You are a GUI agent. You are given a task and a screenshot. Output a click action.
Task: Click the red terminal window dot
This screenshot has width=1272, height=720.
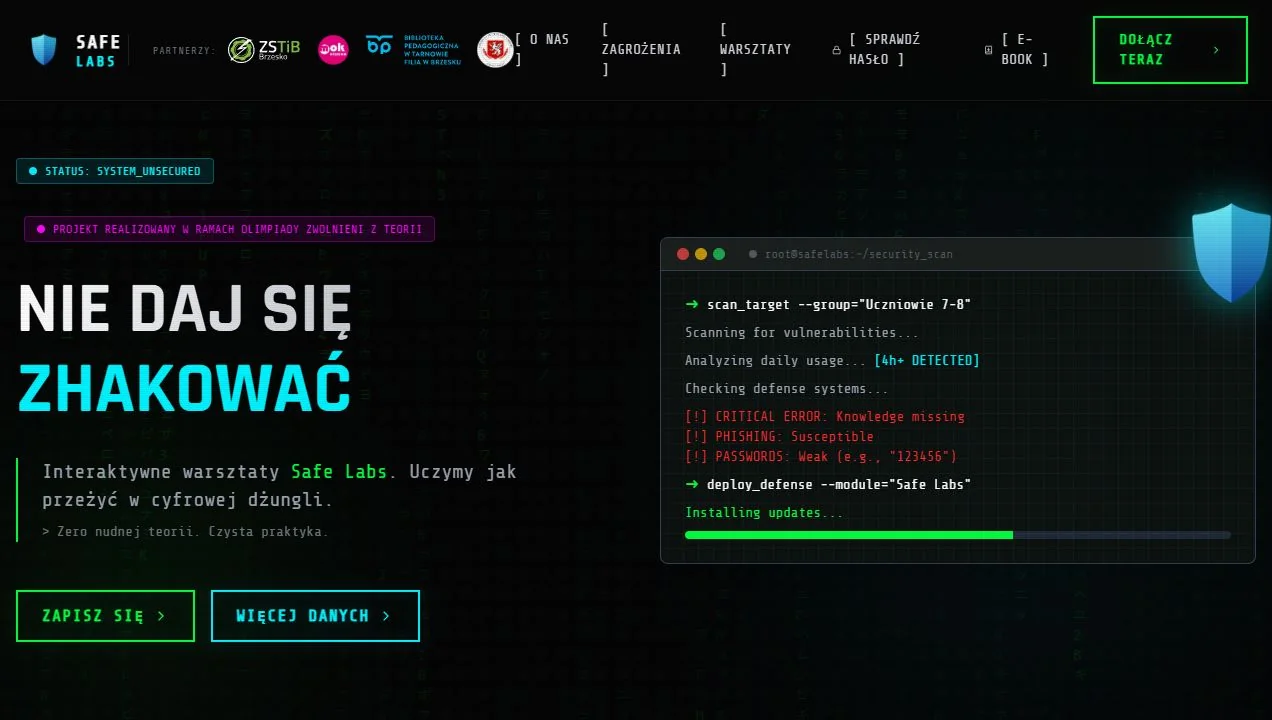[683, 254]
